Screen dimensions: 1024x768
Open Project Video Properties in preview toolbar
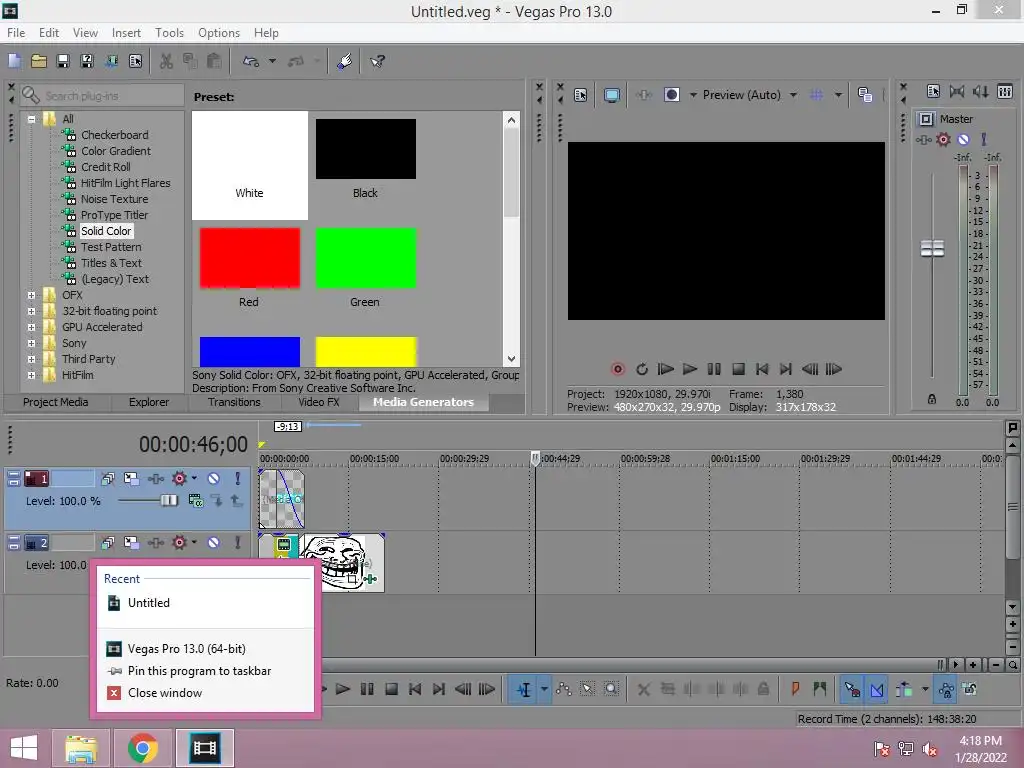(x=581, y=95)
